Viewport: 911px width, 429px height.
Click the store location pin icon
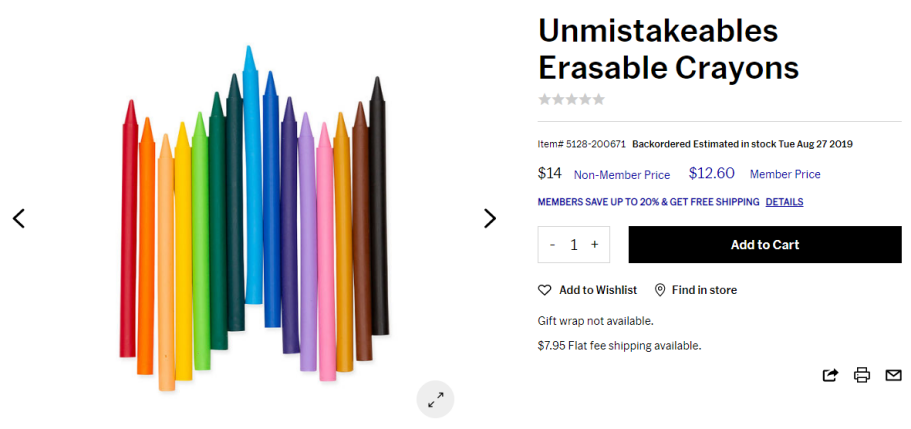pos(660,290)
